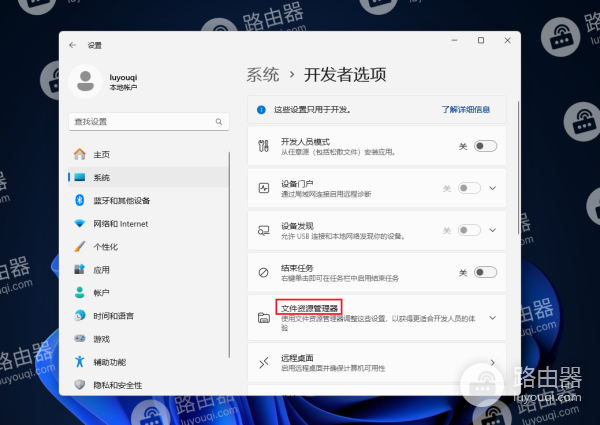The image size is (600, 425).
Task: Toggle the 结束任务 switch
Action: (x=485, y=272)
